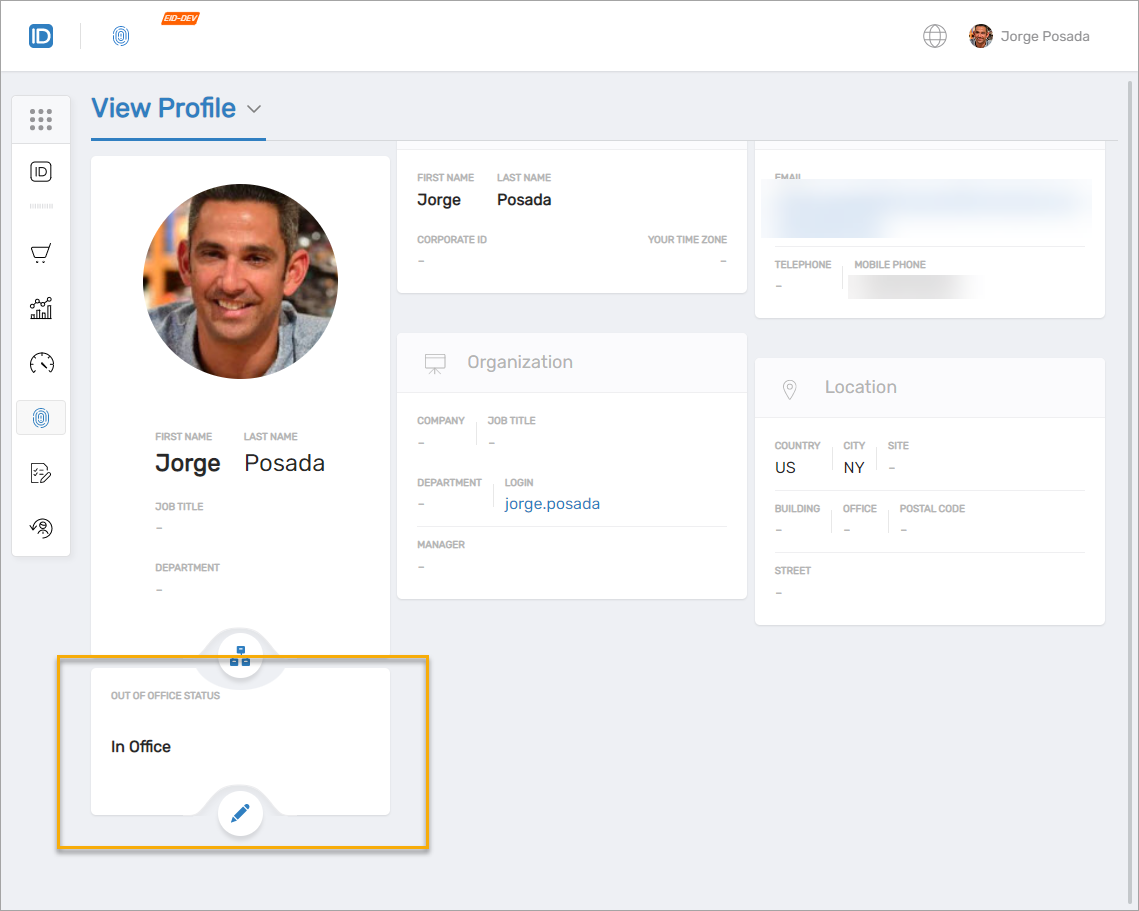
Task: Click the Location section header
Action: tap(860, 387)
